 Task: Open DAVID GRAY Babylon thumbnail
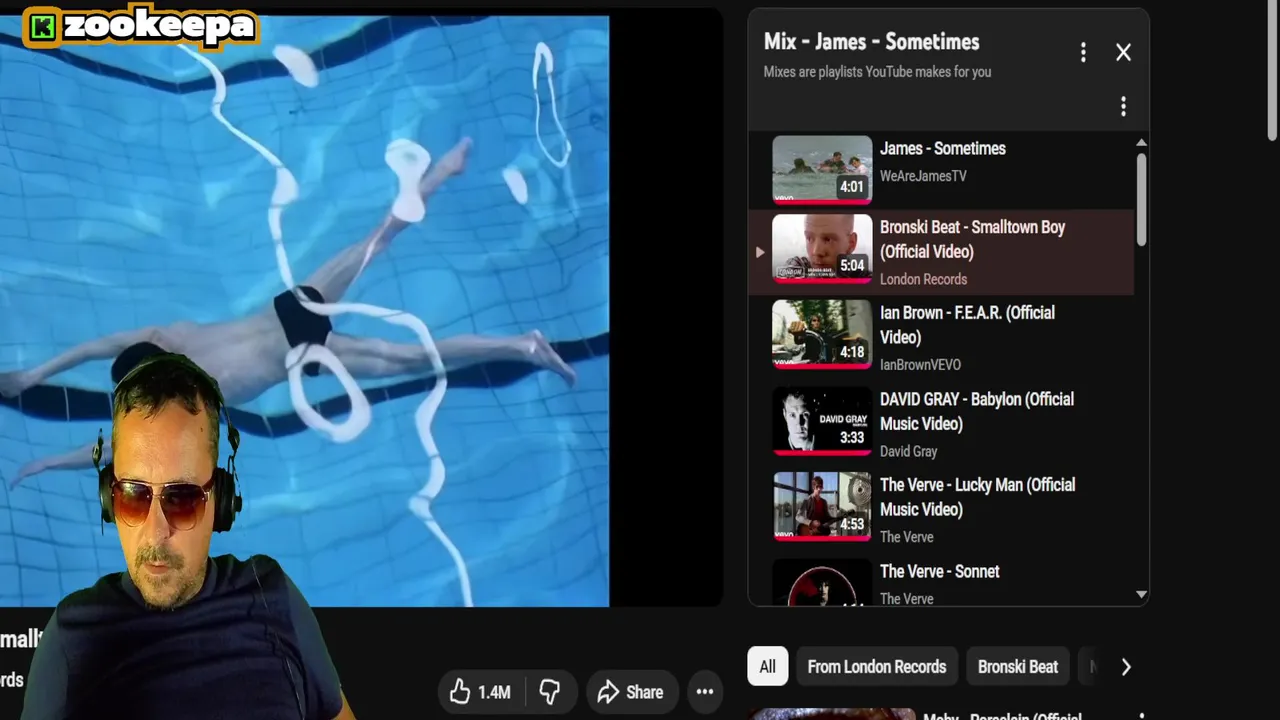(x=822, y=421)
